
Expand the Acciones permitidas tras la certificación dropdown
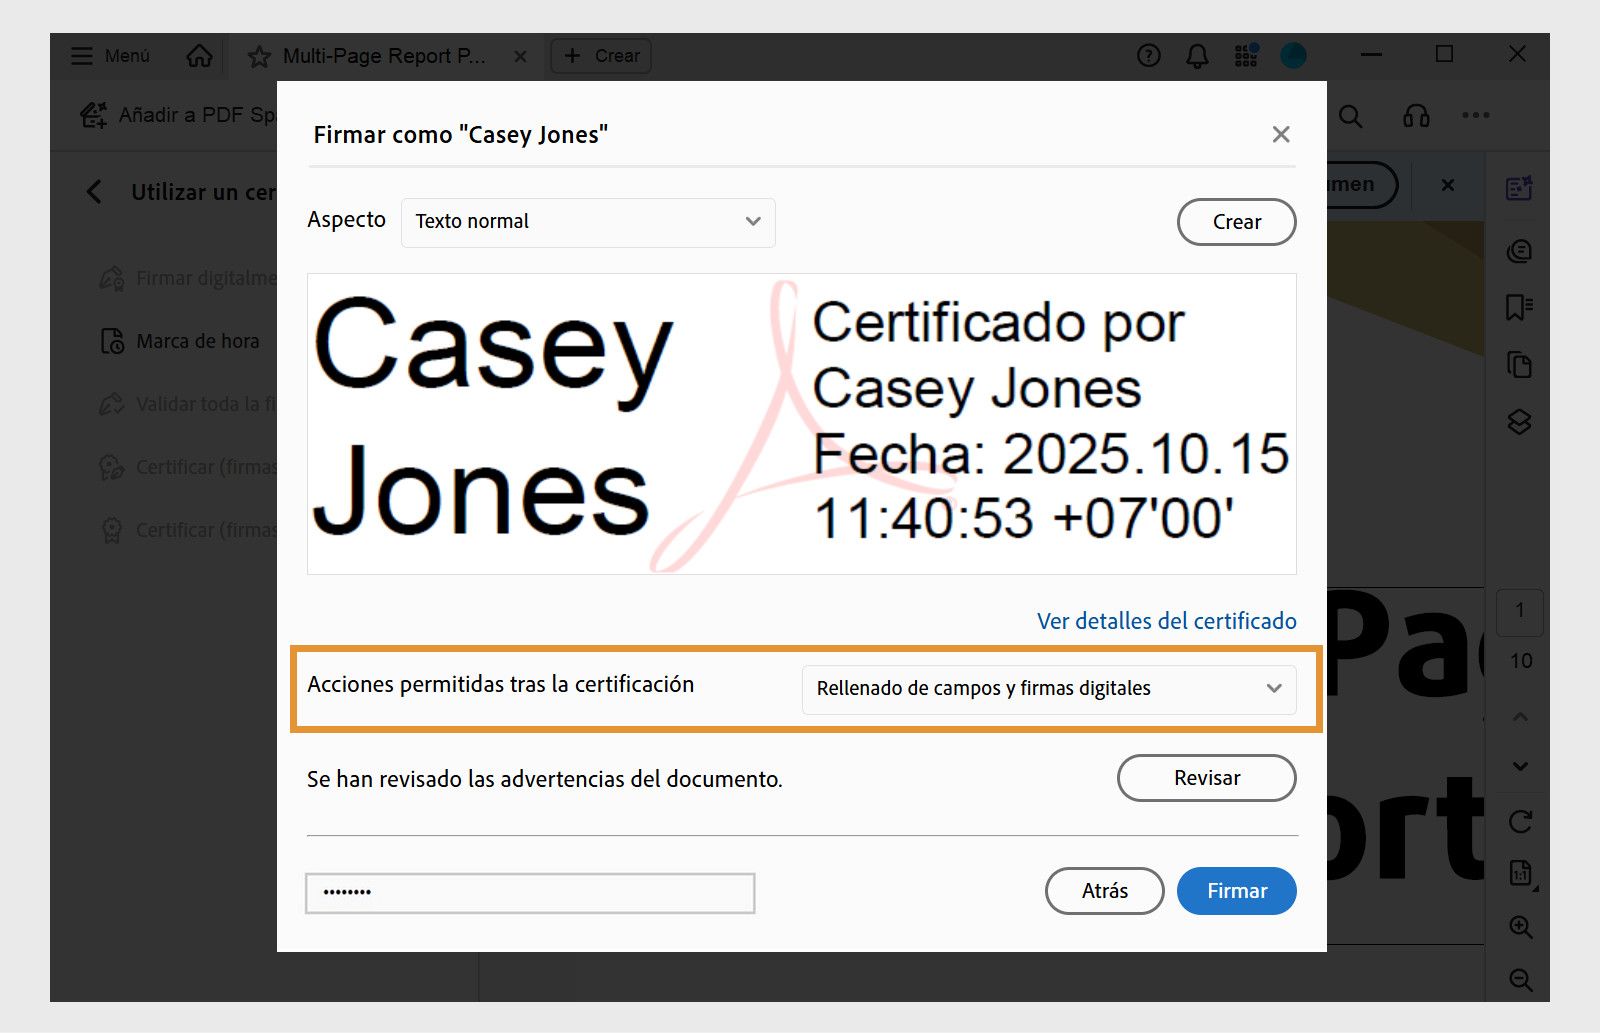(1048, 688)
